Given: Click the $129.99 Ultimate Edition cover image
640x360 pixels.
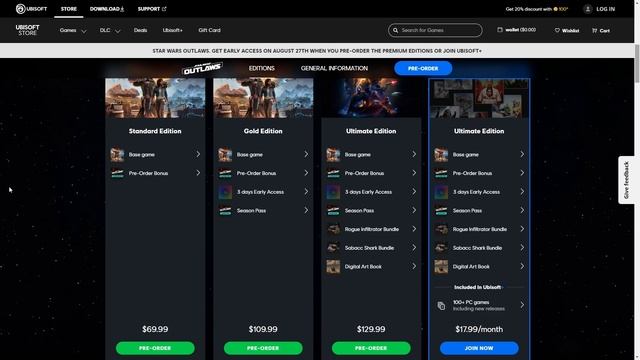Looking at the screenshot, I should click(371, 98).
